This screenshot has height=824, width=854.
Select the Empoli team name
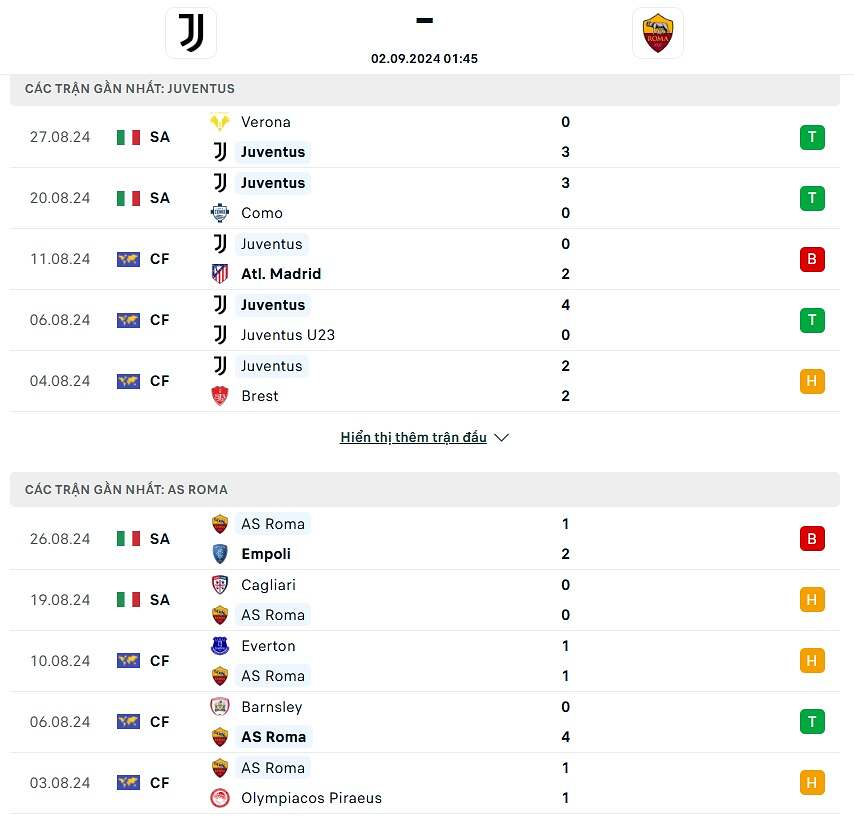click(266, 554)
